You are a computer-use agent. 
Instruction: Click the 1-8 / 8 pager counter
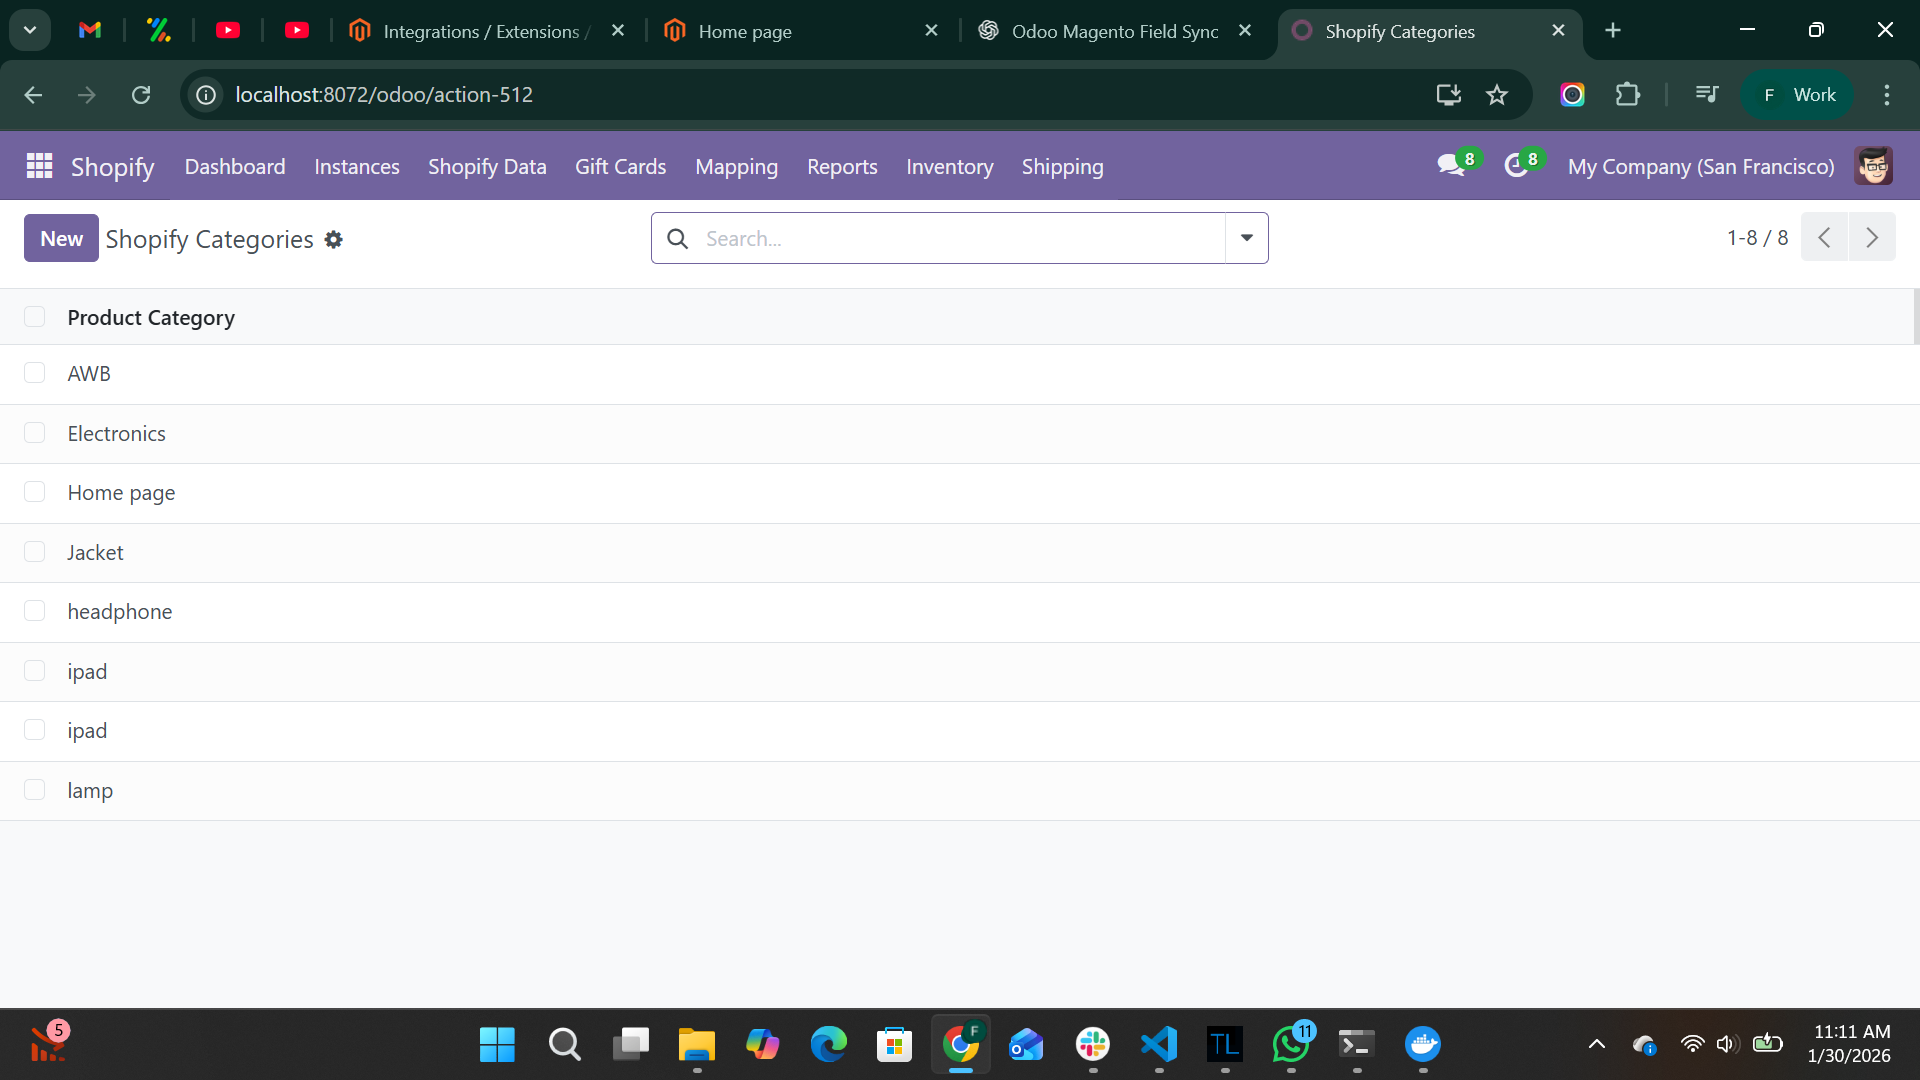point(1757,238)
